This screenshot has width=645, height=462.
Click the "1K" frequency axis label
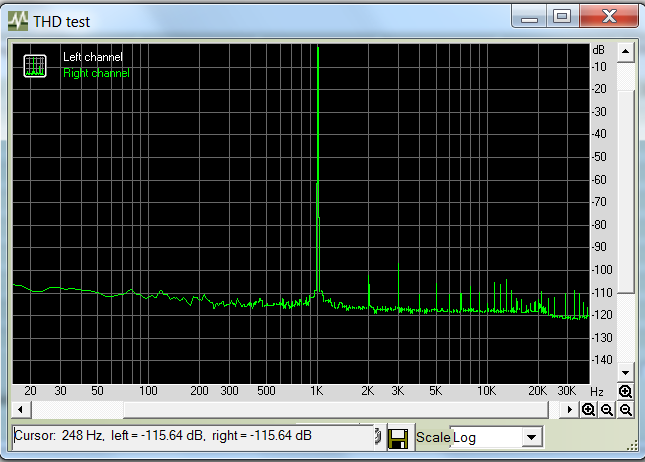coord(317,391)
